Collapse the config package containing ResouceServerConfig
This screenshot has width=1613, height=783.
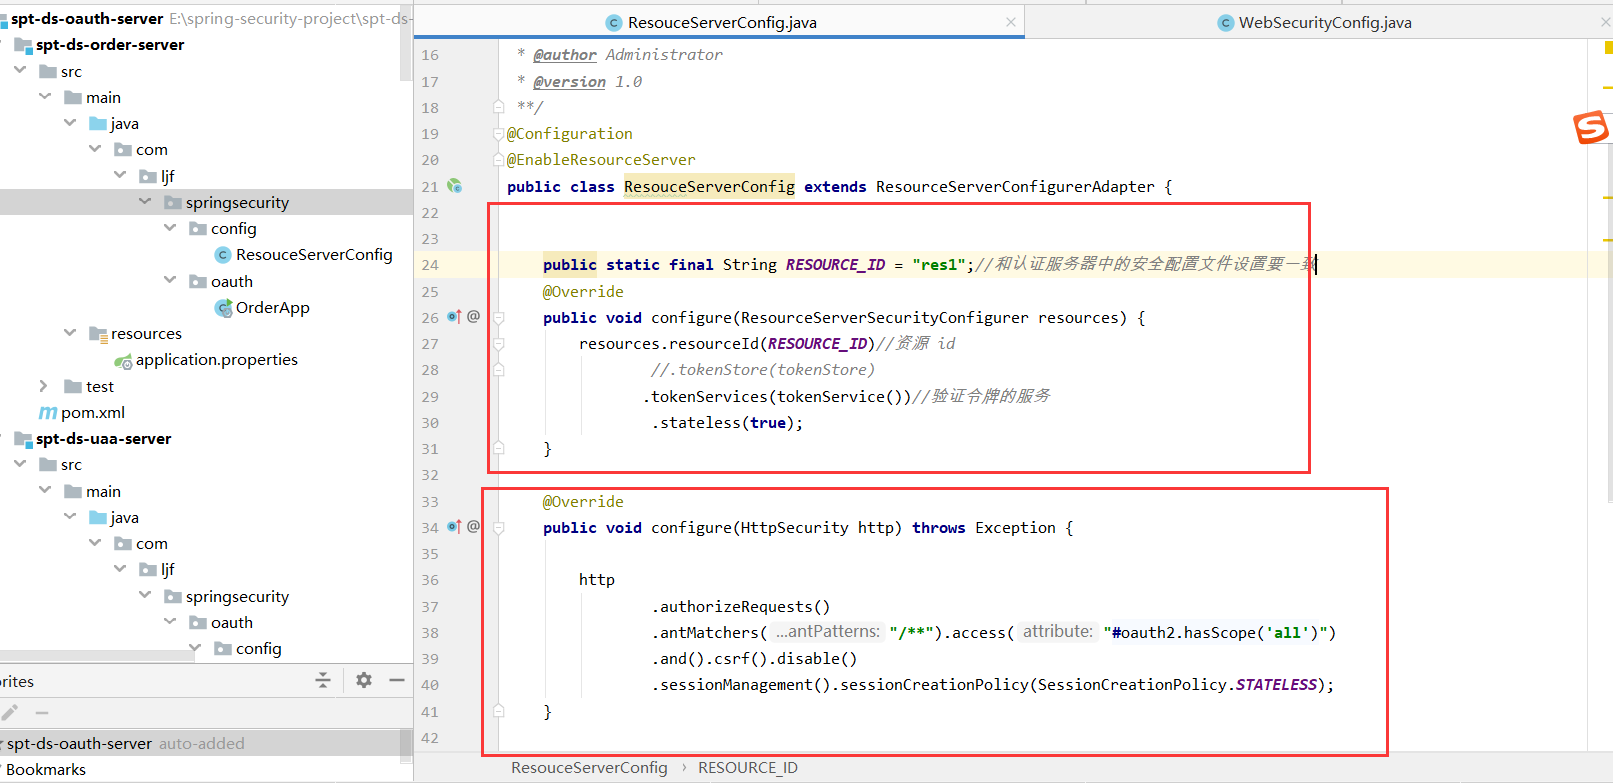[170, 227]
